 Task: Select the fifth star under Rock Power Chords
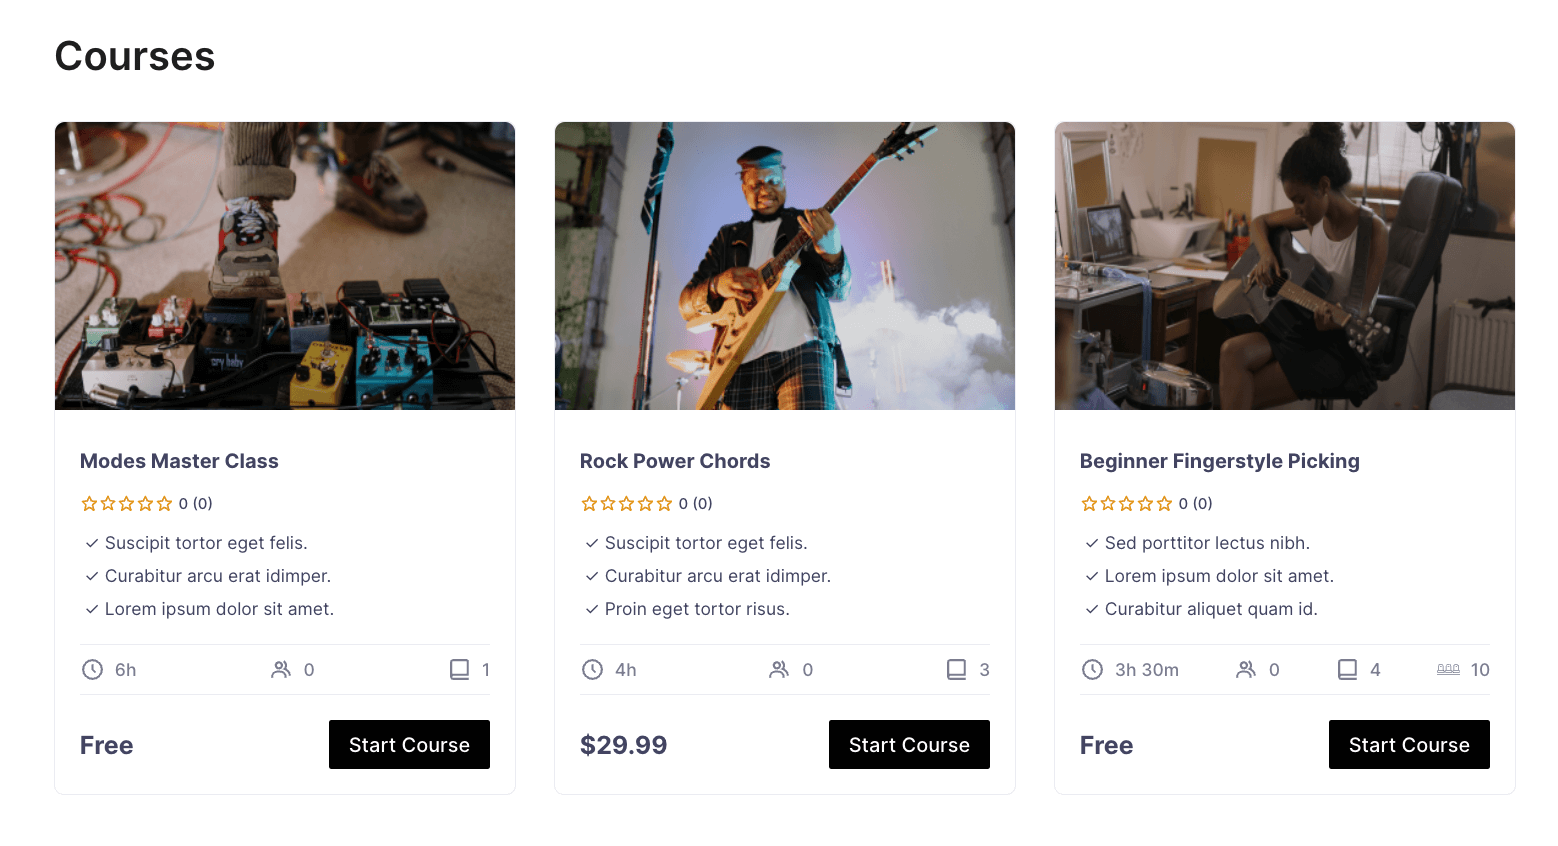coord(664,503)
